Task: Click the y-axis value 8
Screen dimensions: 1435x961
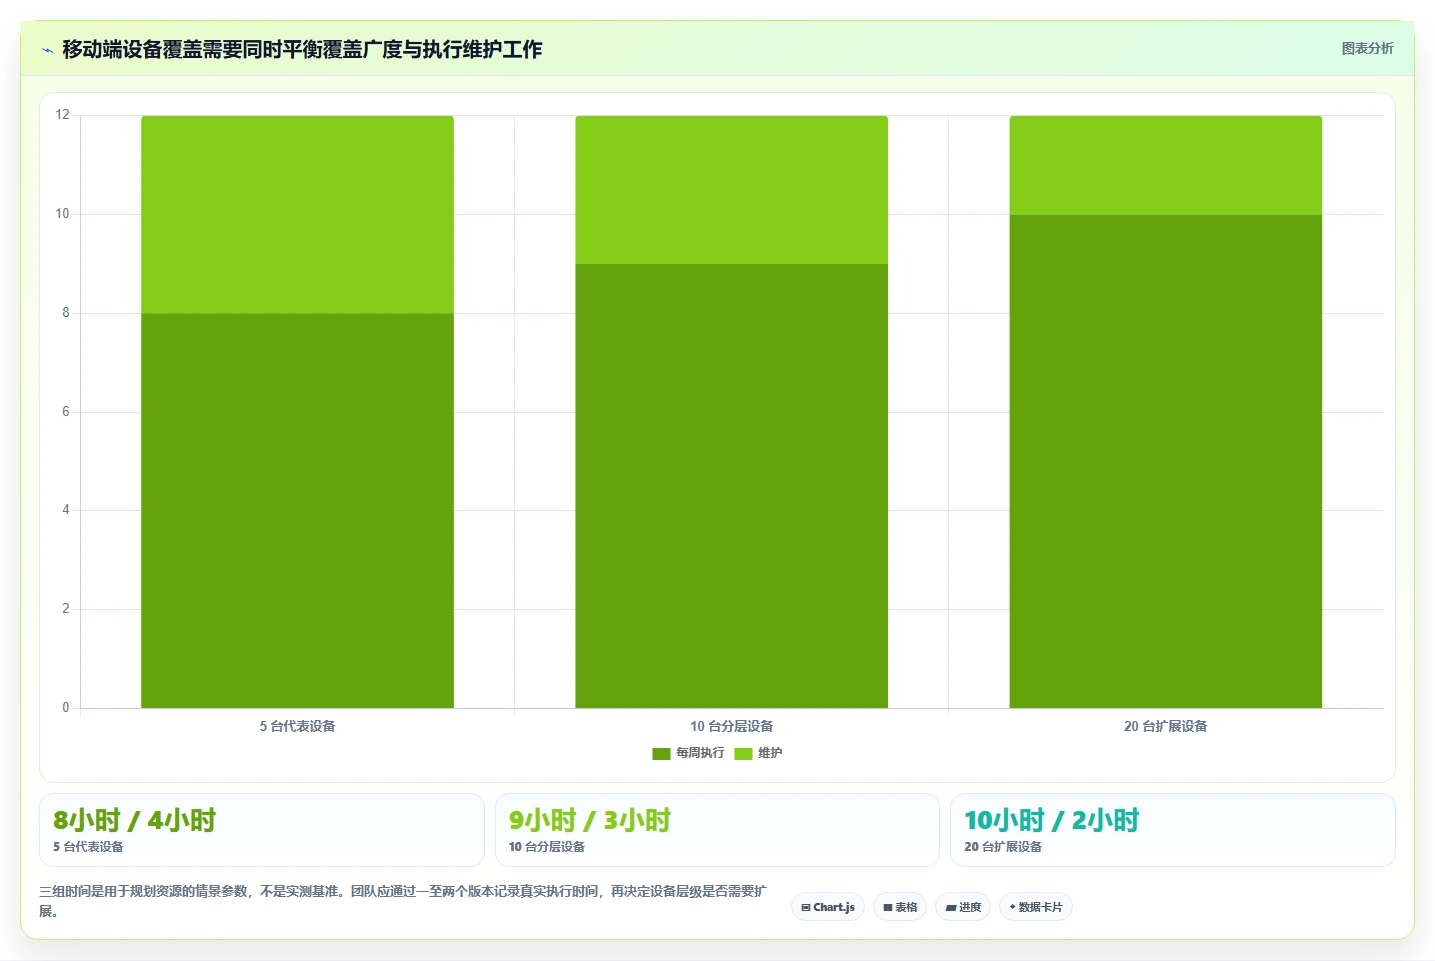Action: point(66,313)
